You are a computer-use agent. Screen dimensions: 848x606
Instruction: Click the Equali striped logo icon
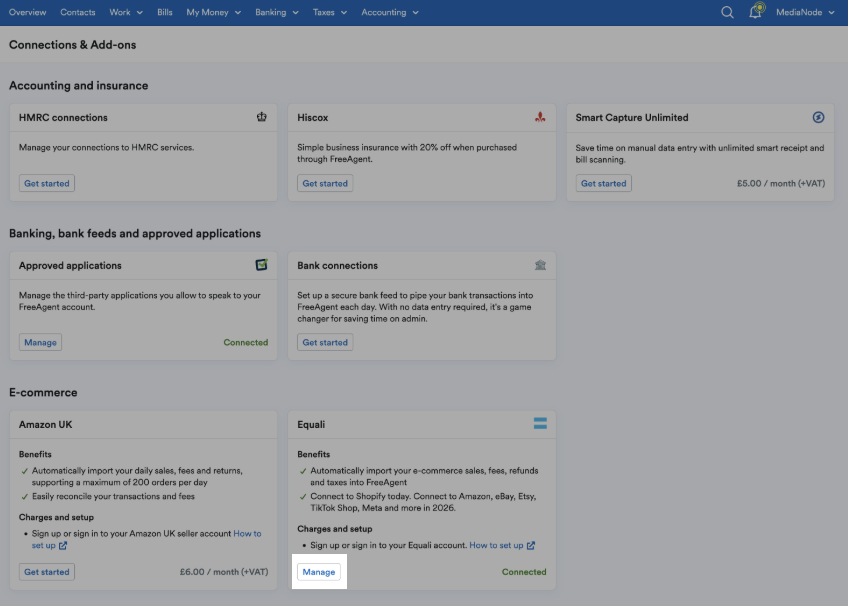[540, 423]
